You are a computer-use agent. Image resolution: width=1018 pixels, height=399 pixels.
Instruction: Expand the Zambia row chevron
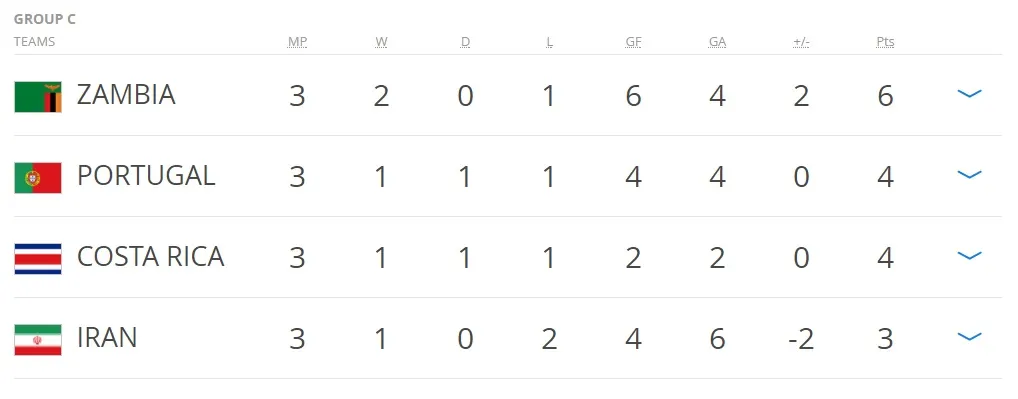coord(969,94)
